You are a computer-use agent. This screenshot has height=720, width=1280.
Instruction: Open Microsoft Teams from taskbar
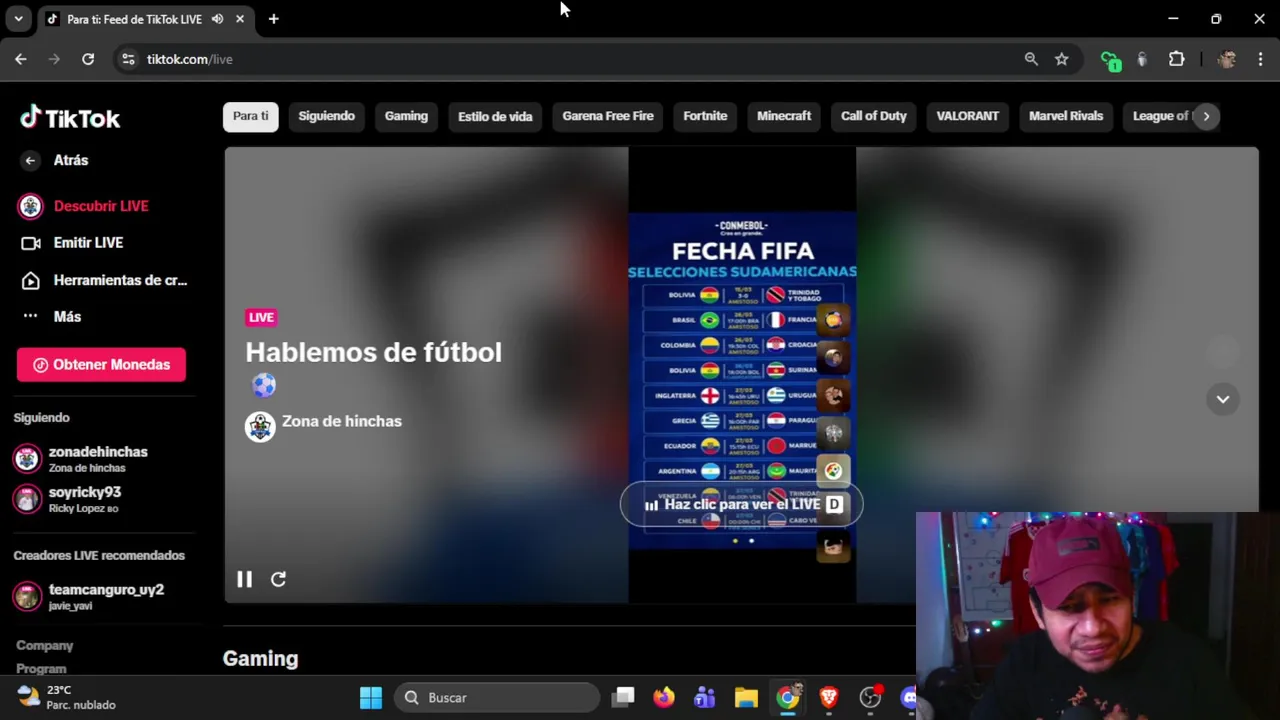click(x=705, y=698)
